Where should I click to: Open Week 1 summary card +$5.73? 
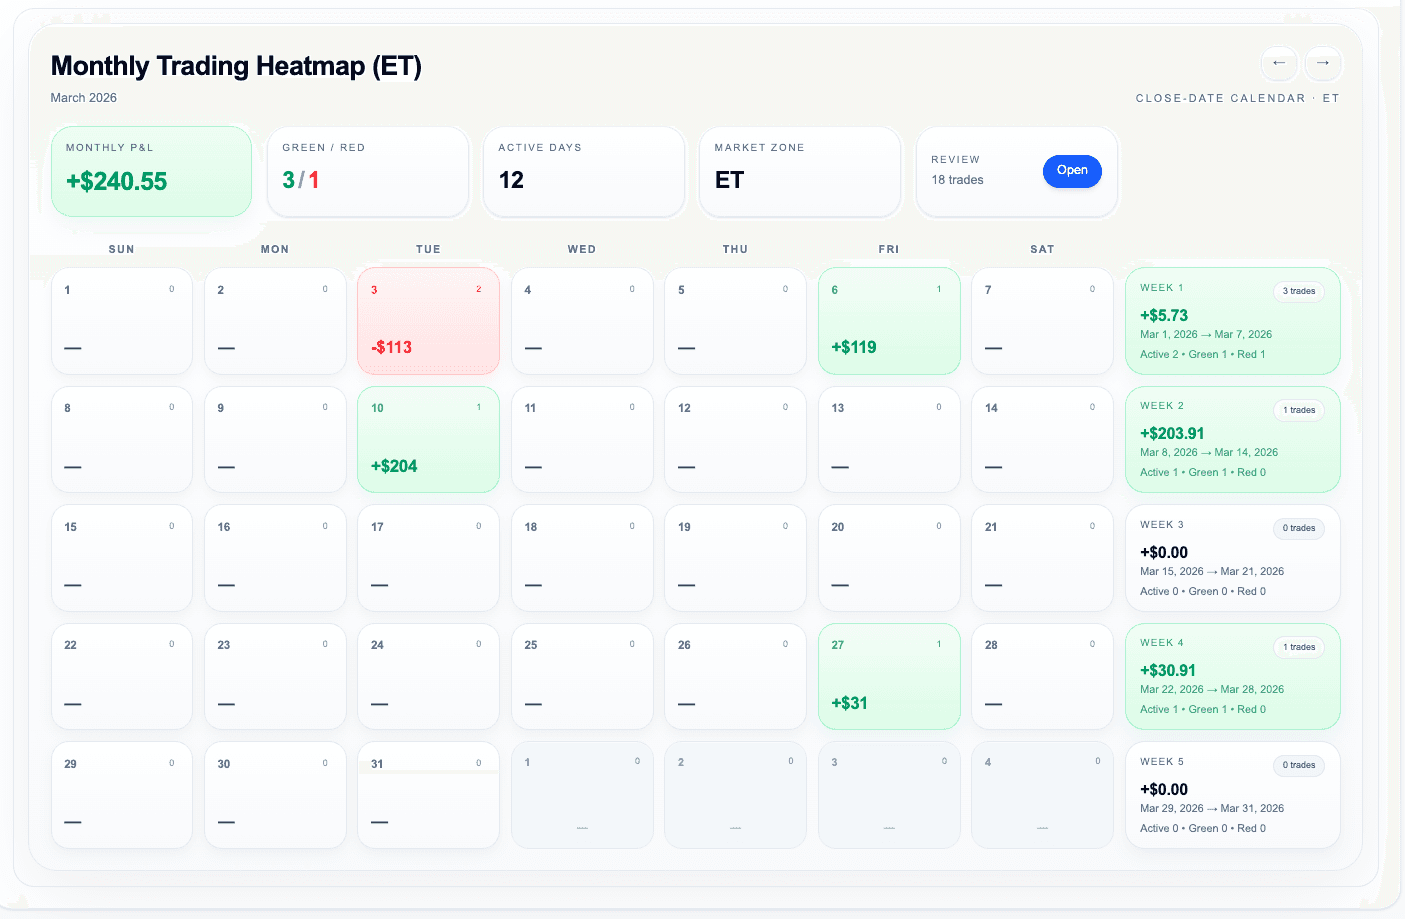1233,321
